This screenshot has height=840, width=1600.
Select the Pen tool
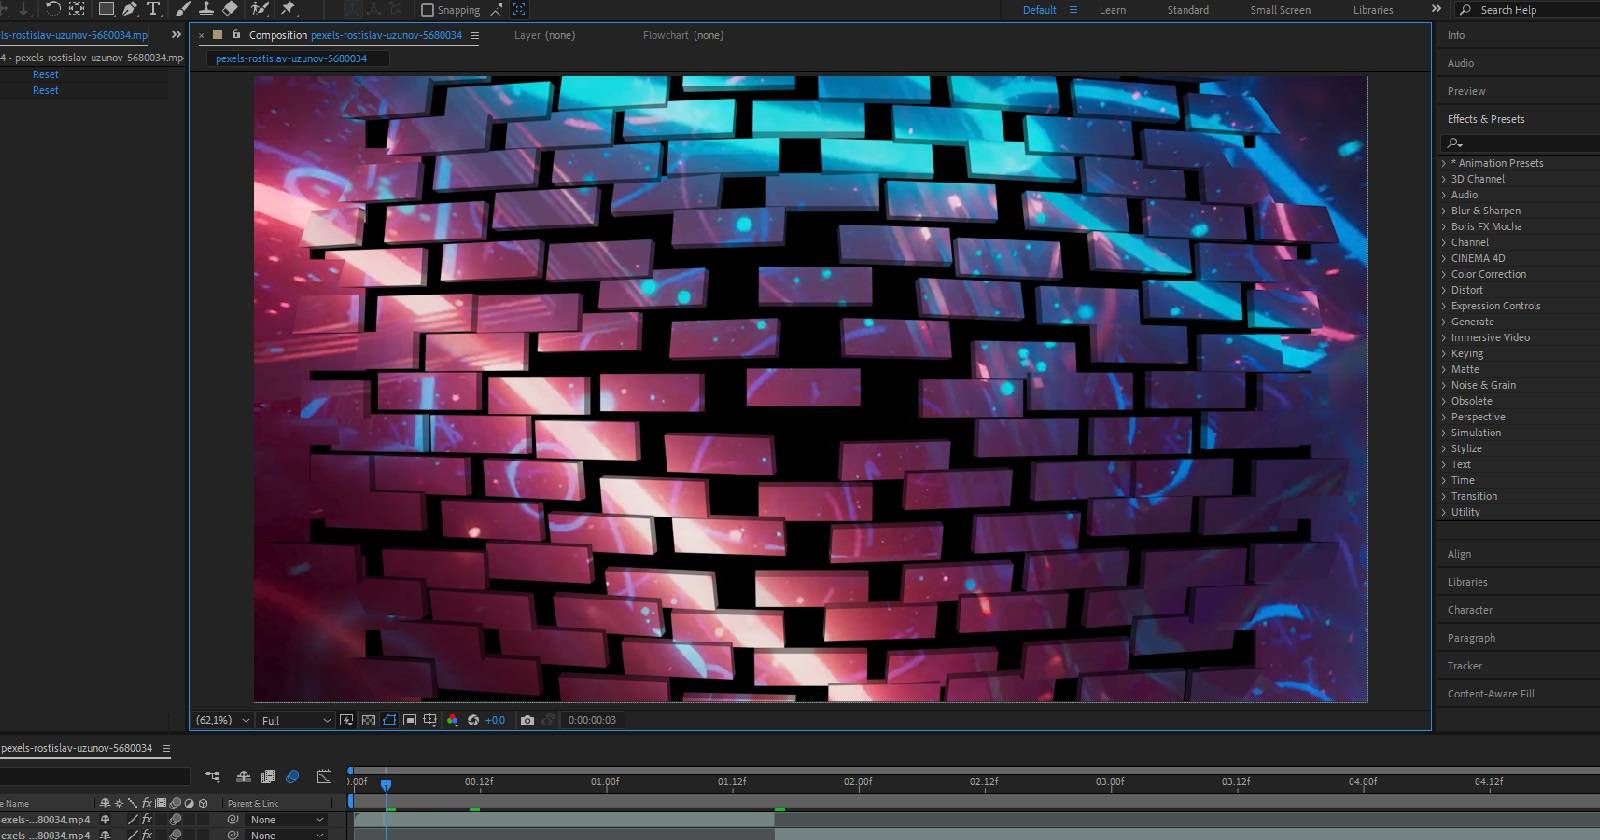pyautogui.click(x=129, y=9)
